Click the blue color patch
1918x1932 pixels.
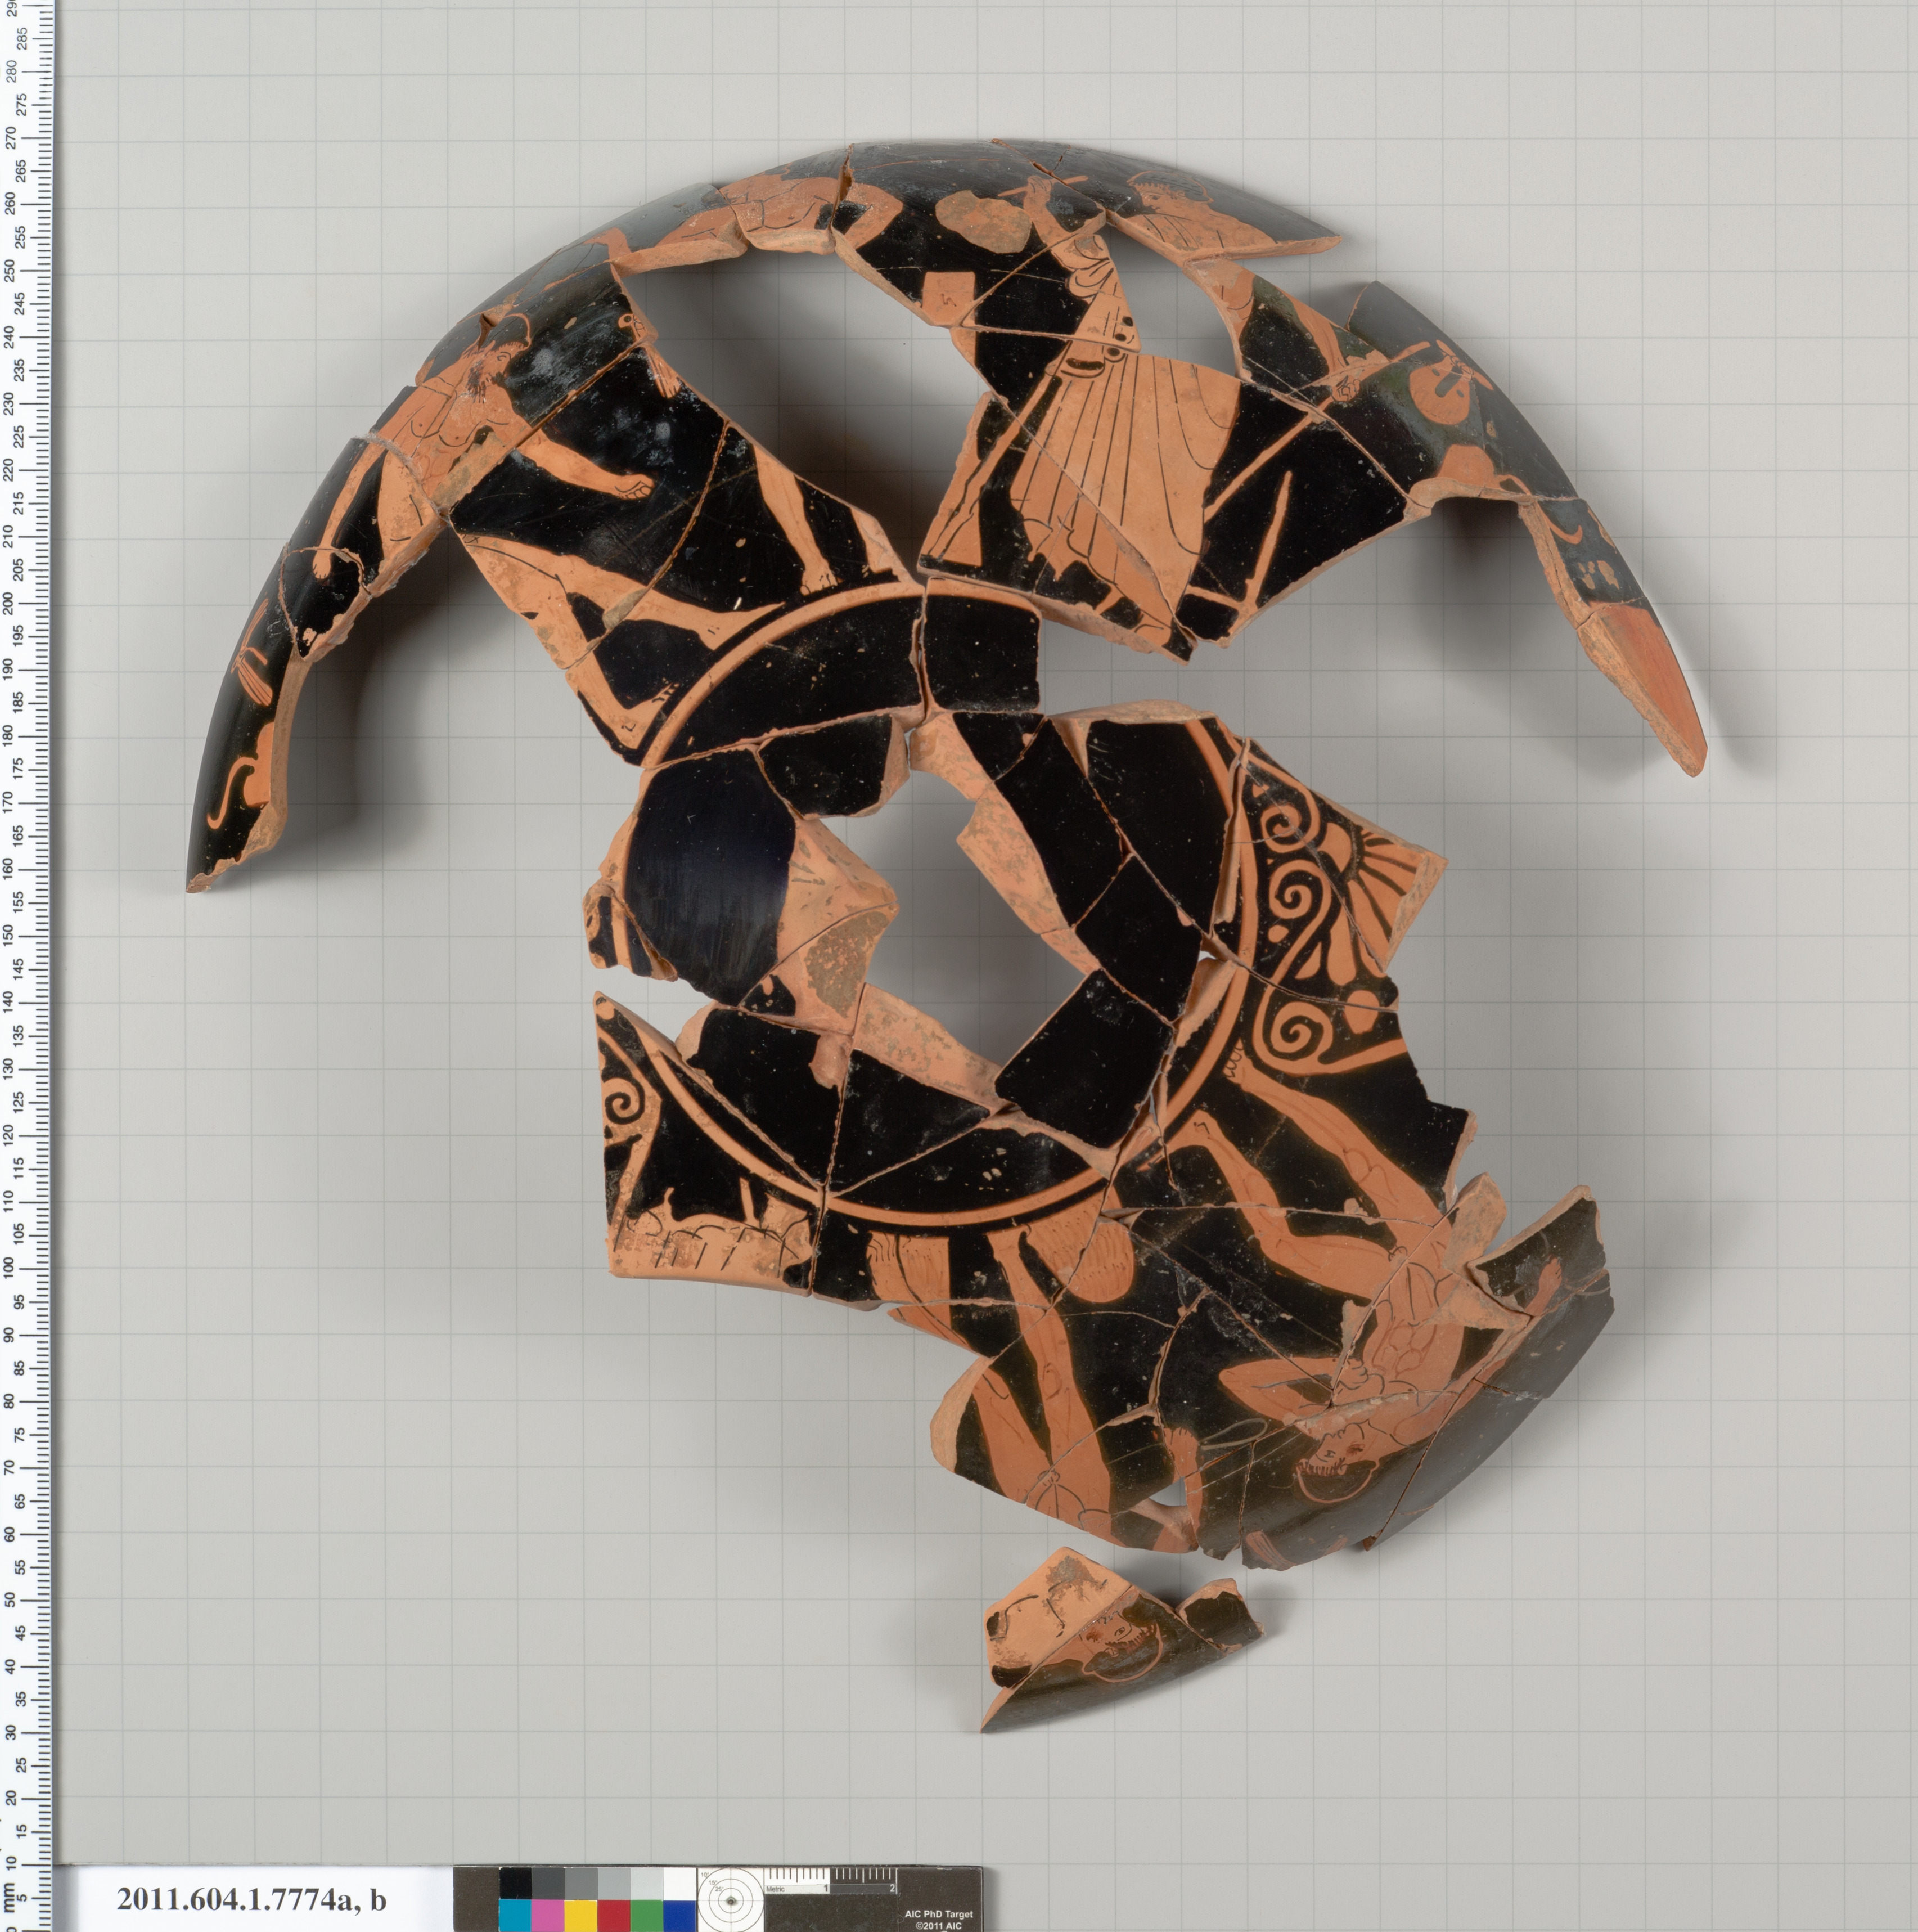tap(679, 1916)
